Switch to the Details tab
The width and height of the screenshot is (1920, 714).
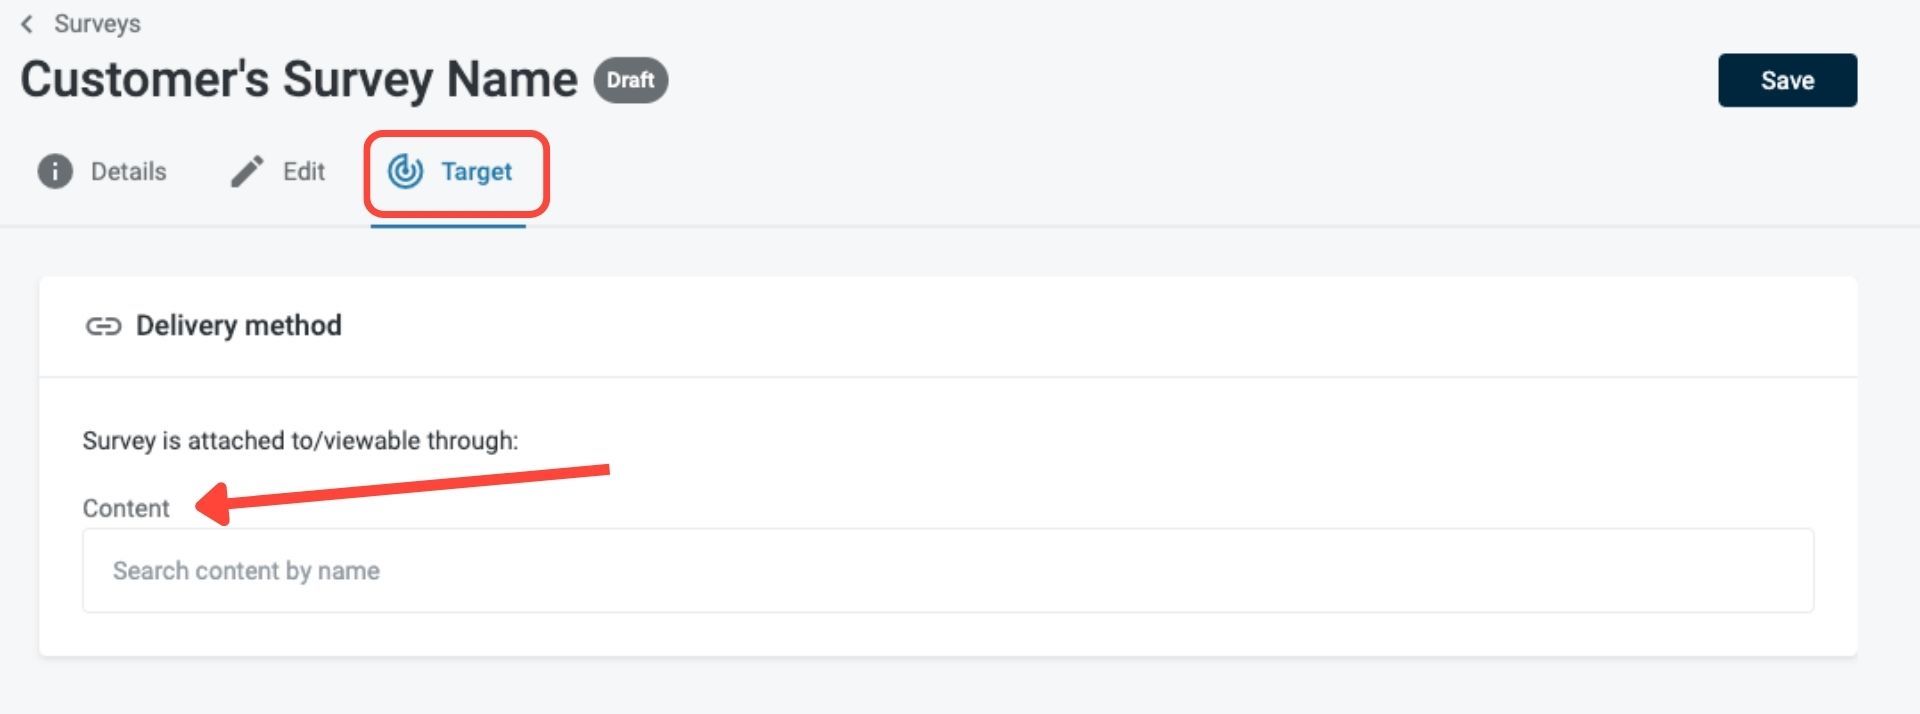(x=128, y=172)
